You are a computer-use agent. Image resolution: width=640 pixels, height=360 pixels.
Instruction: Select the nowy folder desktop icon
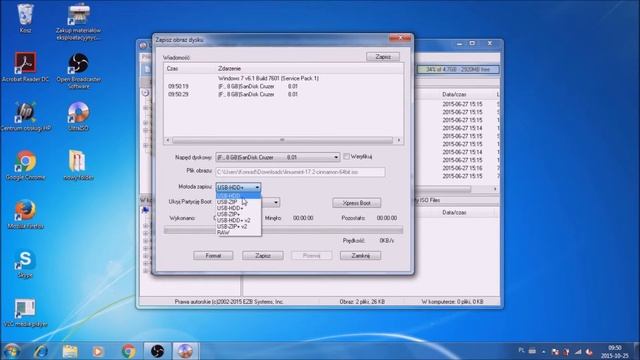[x=78, y=165]
